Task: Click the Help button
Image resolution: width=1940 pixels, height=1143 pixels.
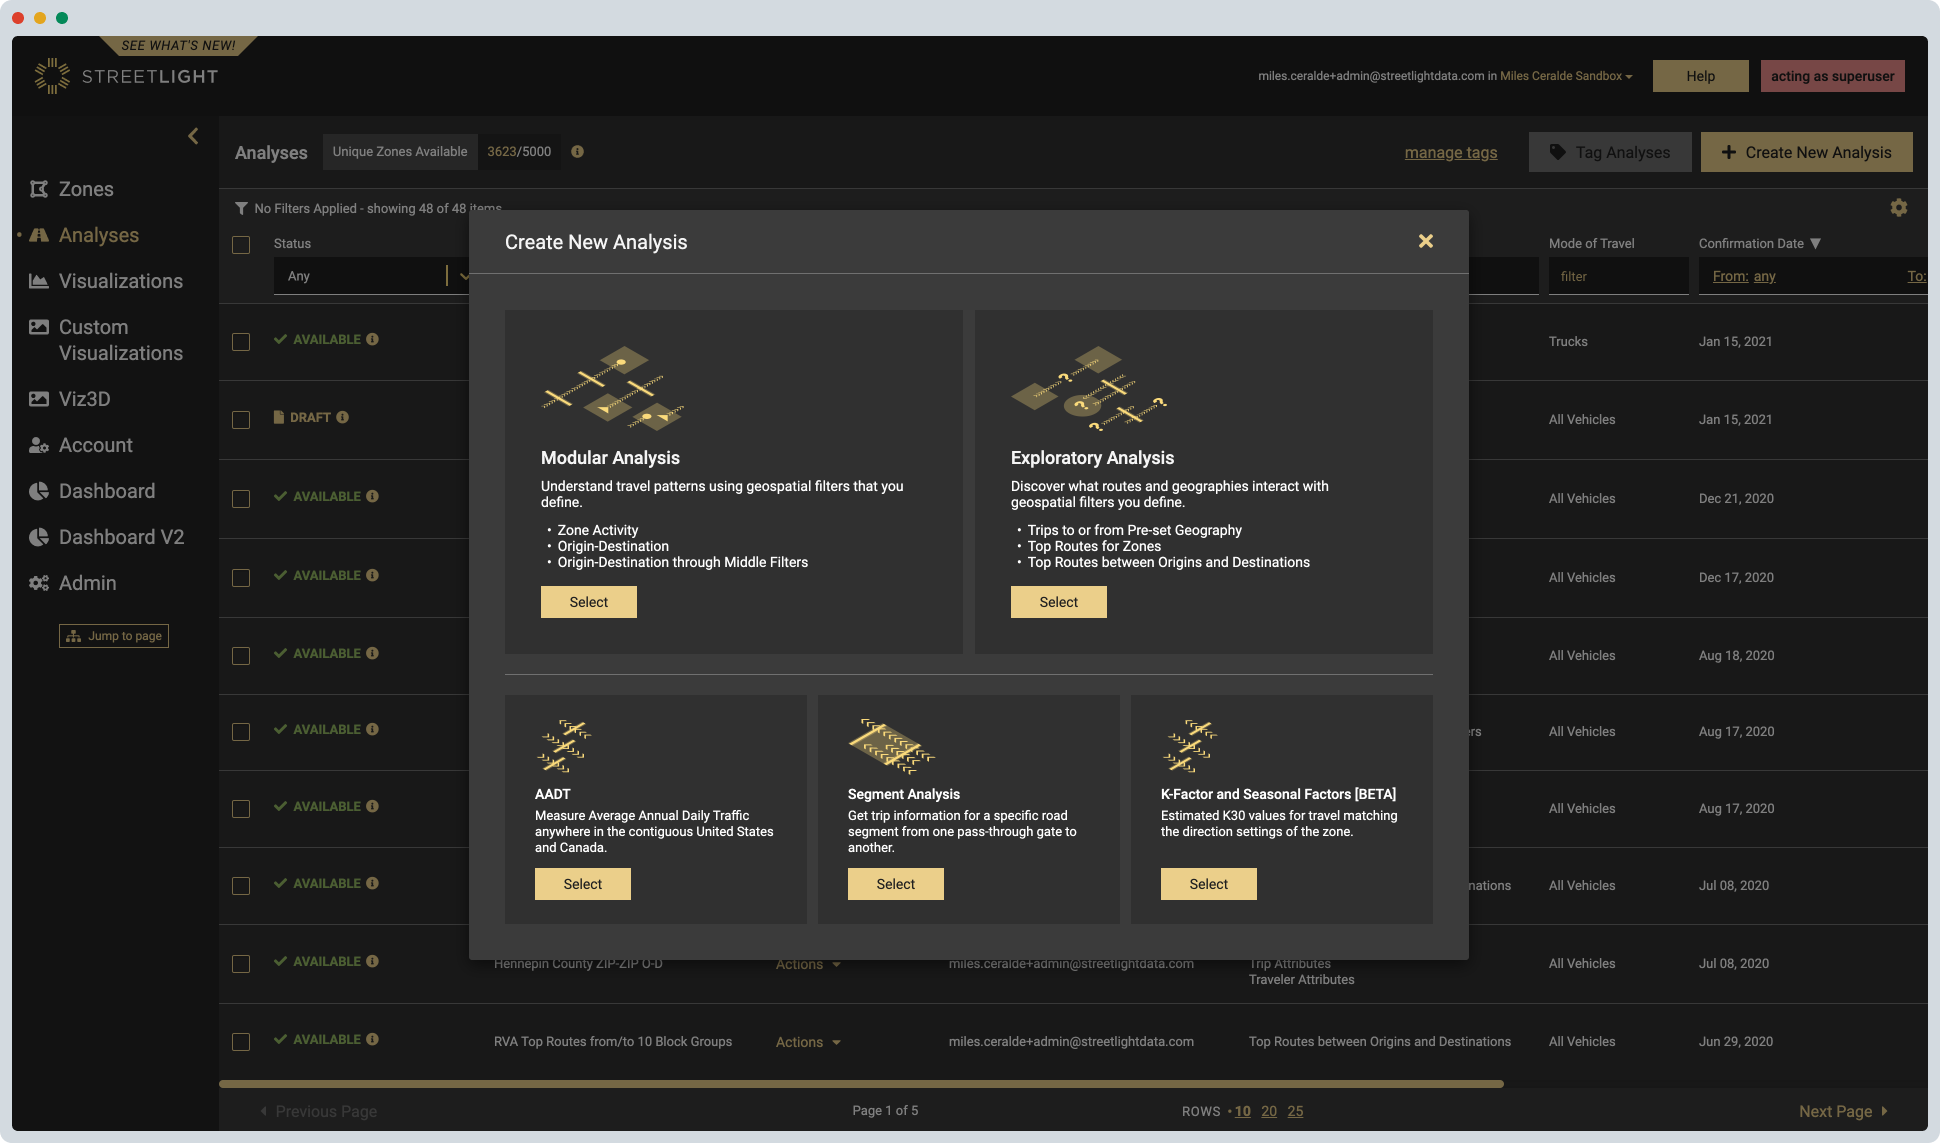Action: click(1700, 76)
